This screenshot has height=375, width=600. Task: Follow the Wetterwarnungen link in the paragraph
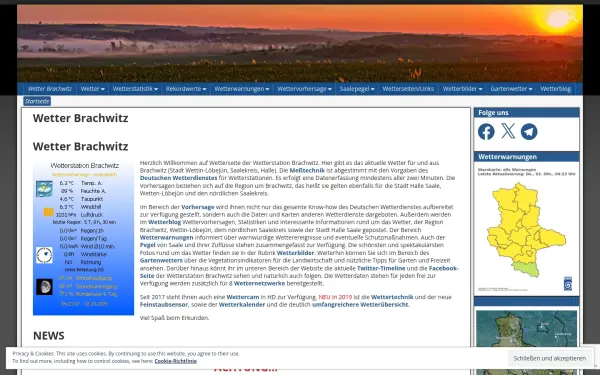click(166, 238)
